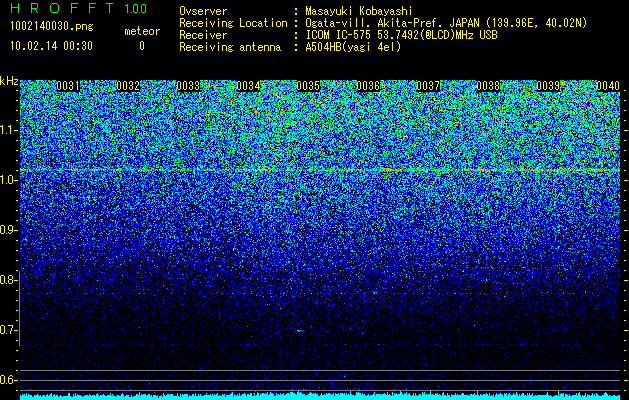Click the cyan signal level strip at bottom
This screenshot has height=400, width=629.
(320, 396)
